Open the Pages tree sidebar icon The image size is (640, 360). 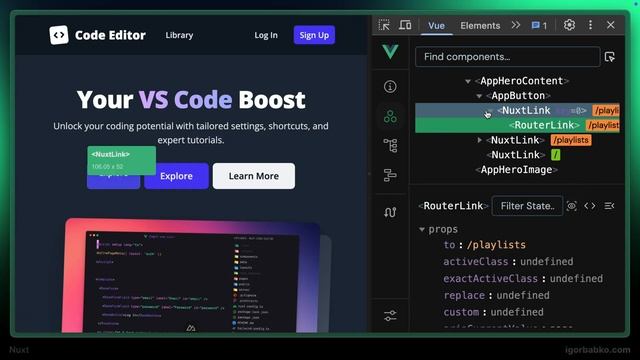coord(390,145)
